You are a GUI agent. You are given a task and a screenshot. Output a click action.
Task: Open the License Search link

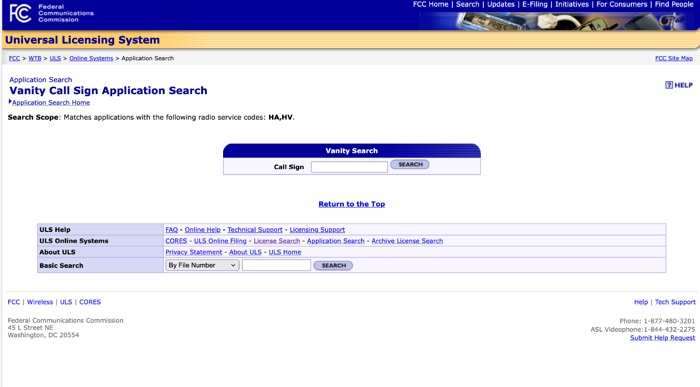point(277,241)
